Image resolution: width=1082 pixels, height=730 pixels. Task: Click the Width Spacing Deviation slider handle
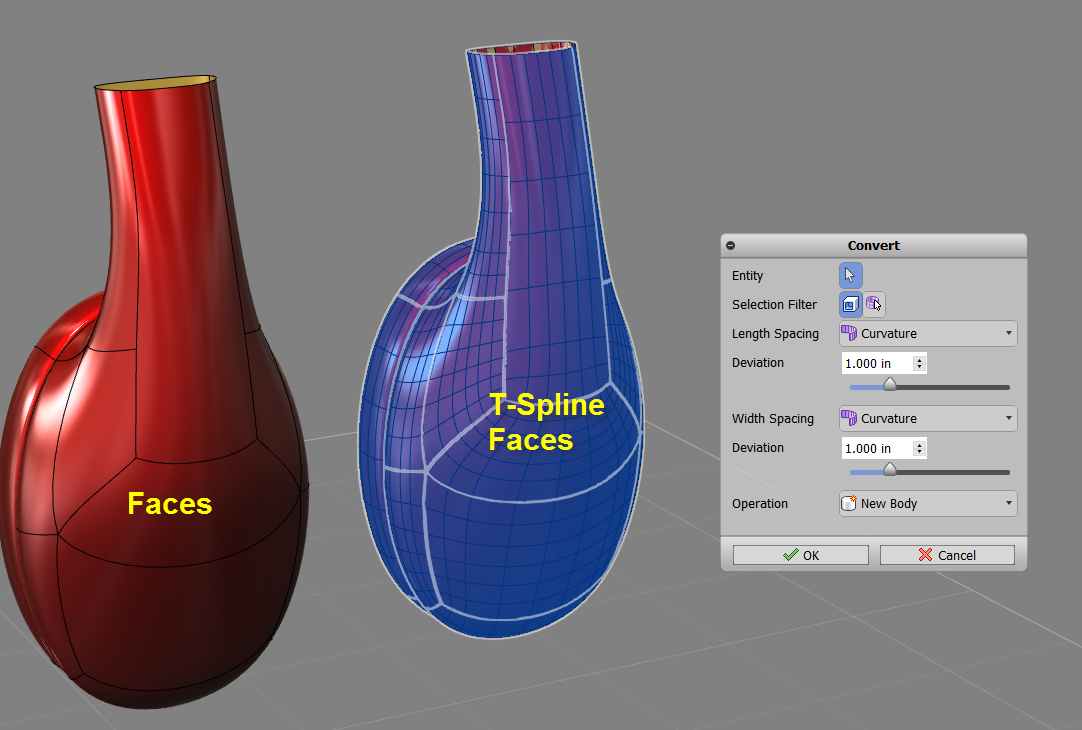890,470
